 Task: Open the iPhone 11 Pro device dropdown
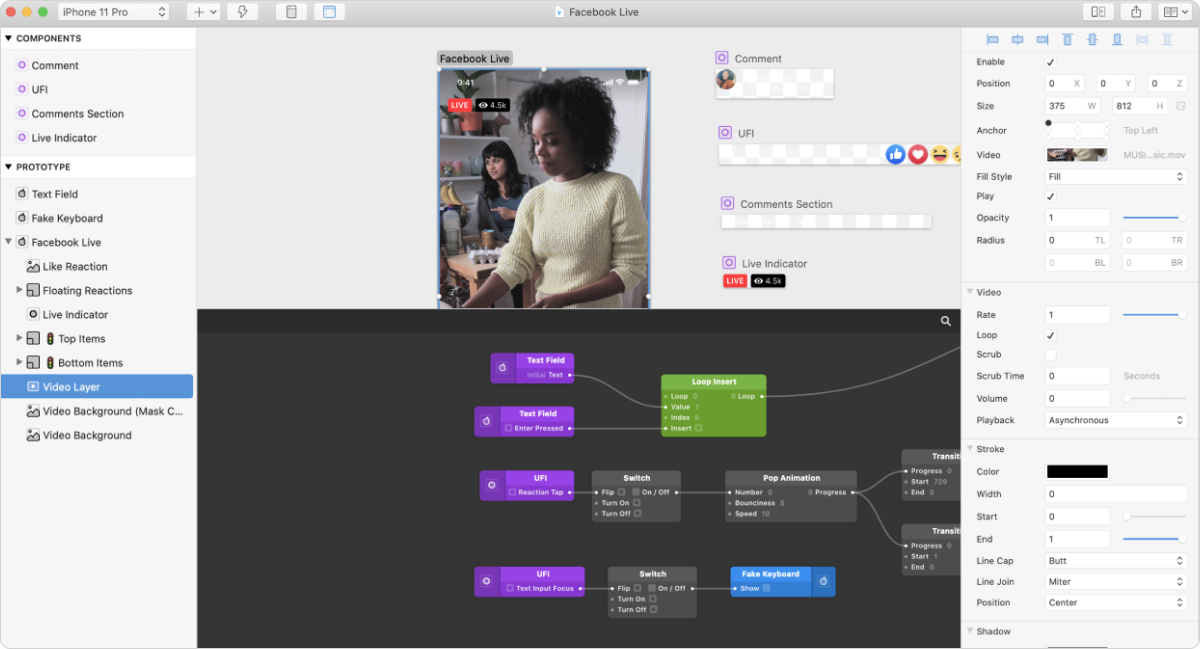pyautogui.click(x=113, y=12)
